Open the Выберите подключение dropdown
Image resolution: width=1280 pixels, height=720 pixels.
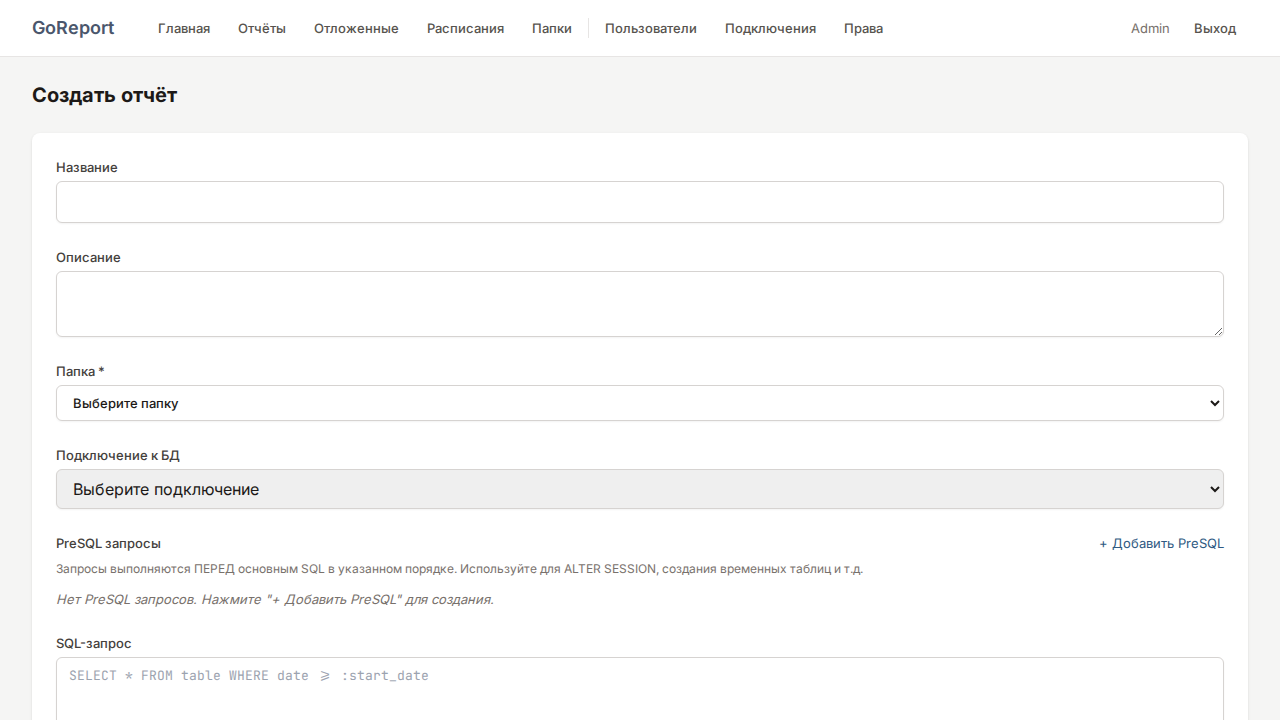click(x=640, y=489)
